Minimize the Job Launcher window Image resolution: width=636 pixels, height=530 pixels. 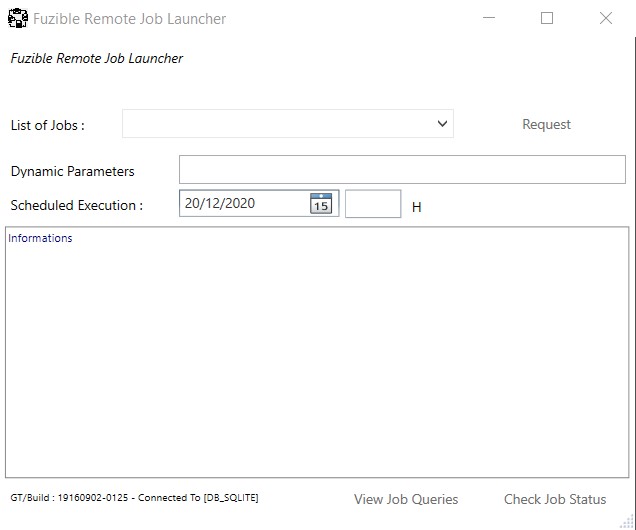[x=489, y=18]
